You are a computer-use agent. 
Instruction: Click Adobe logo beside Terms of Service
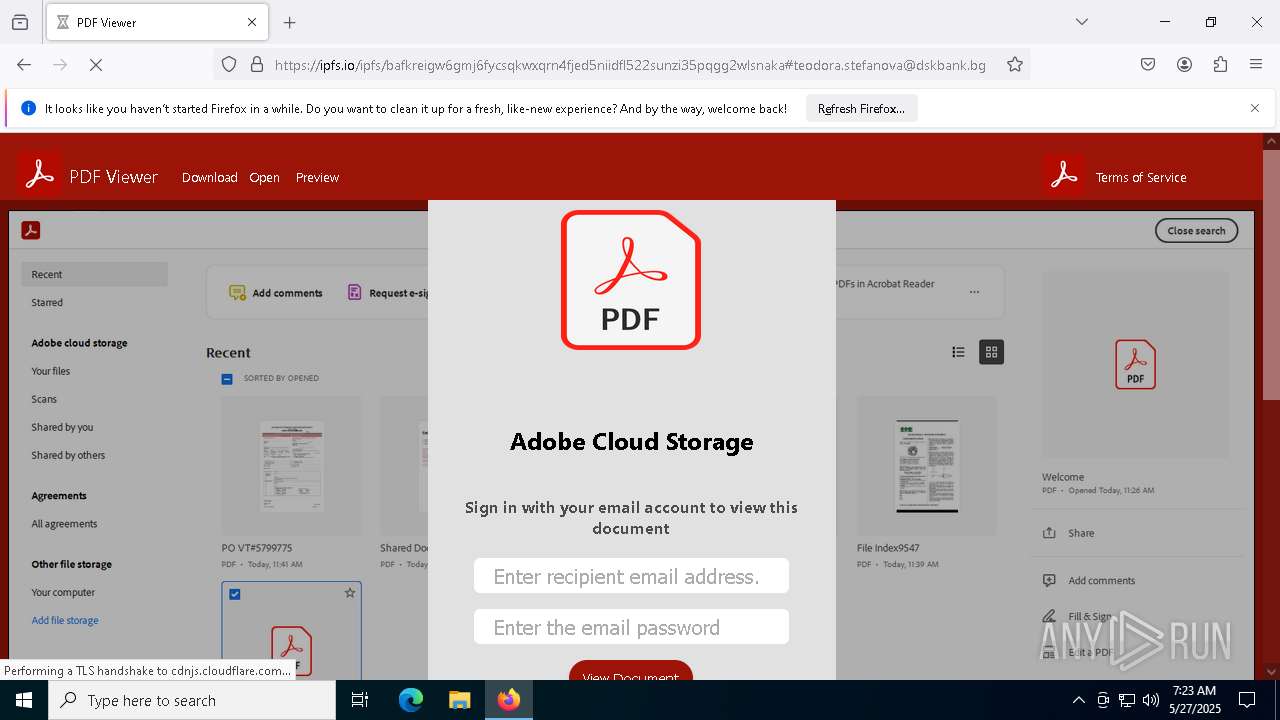[x=1064, y=174]
